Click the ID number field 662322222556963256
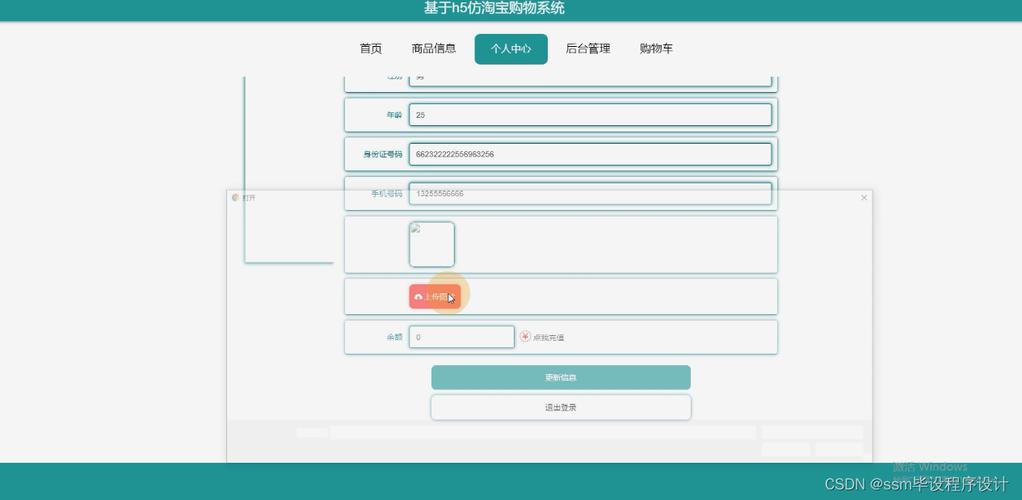The height and width of the screenshot is (500, 1022). pyautogui.click(x=591, y=154)
